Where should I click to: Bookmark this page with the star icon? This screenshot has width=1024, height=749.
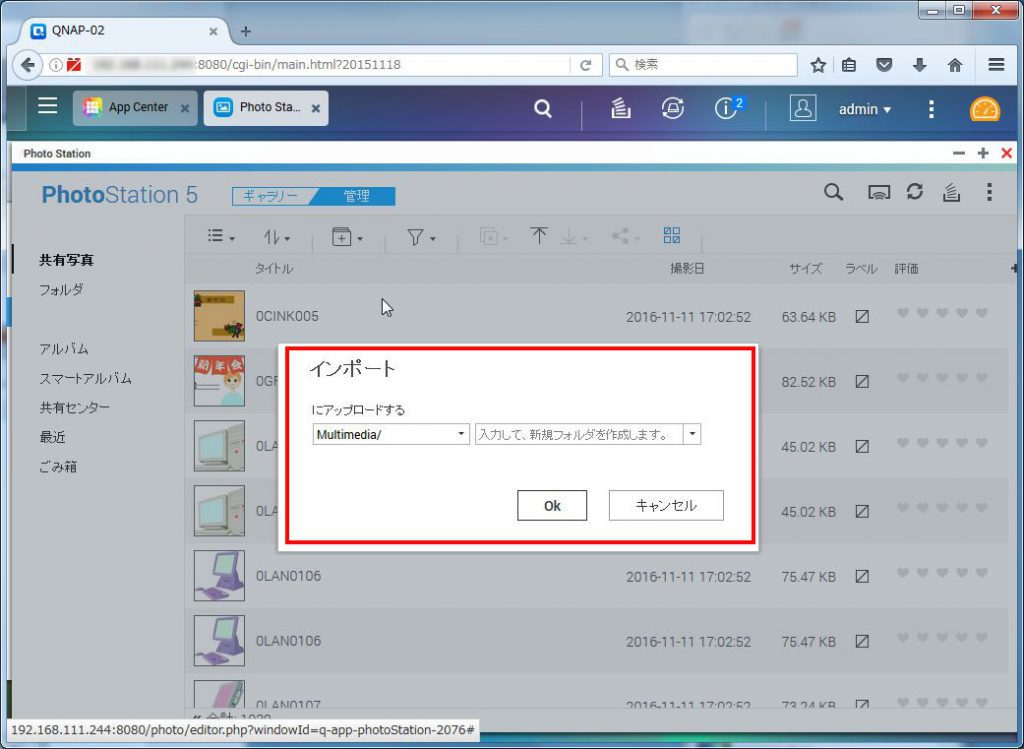pos(818,65)
